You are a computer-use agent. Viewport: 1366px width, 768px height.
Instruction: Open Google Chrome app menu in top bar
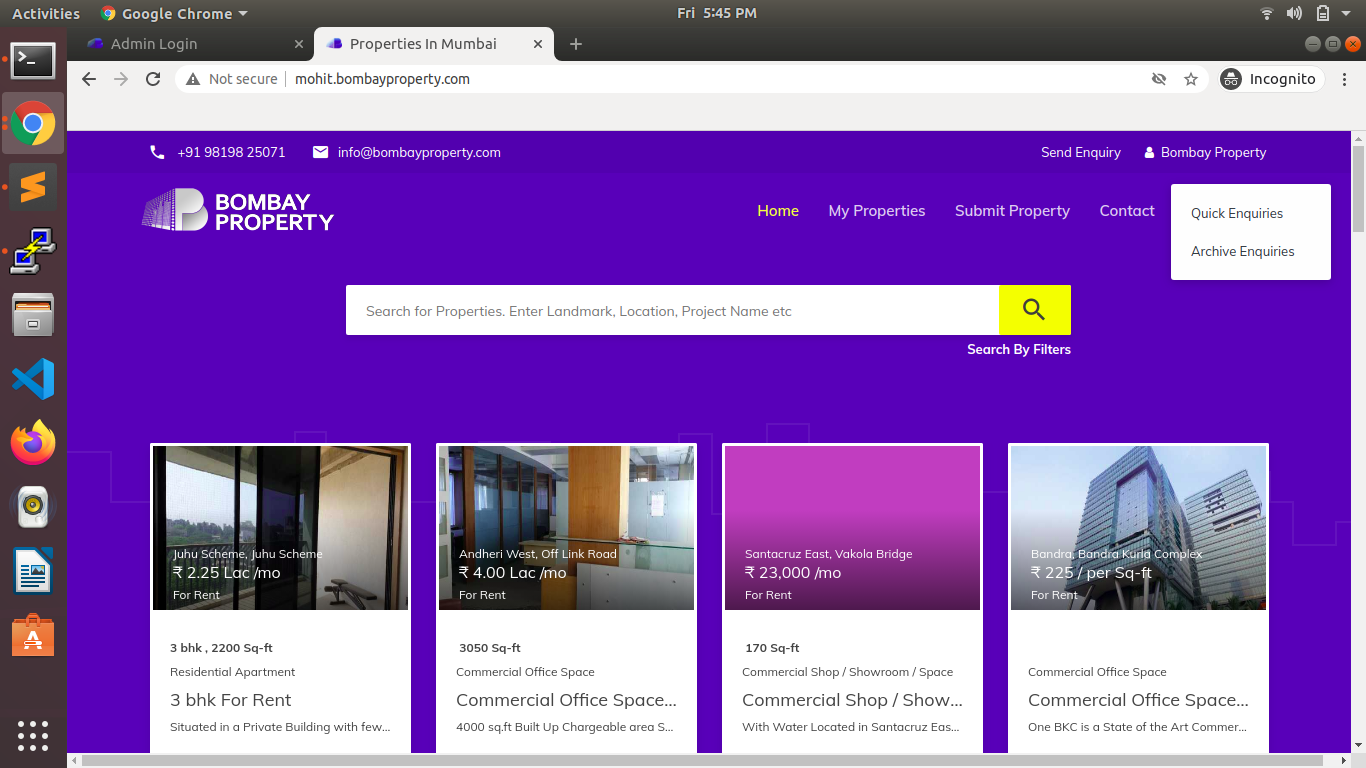point(174,14)
